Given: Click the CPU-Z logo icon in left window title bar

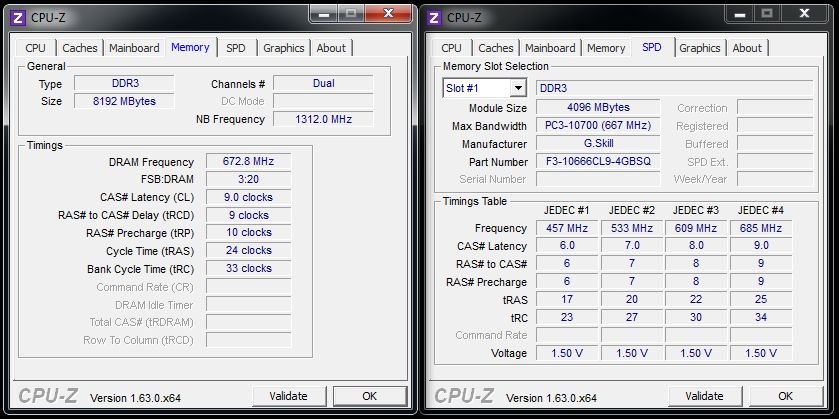Looking at the screenshot, I should coord(18,18).
